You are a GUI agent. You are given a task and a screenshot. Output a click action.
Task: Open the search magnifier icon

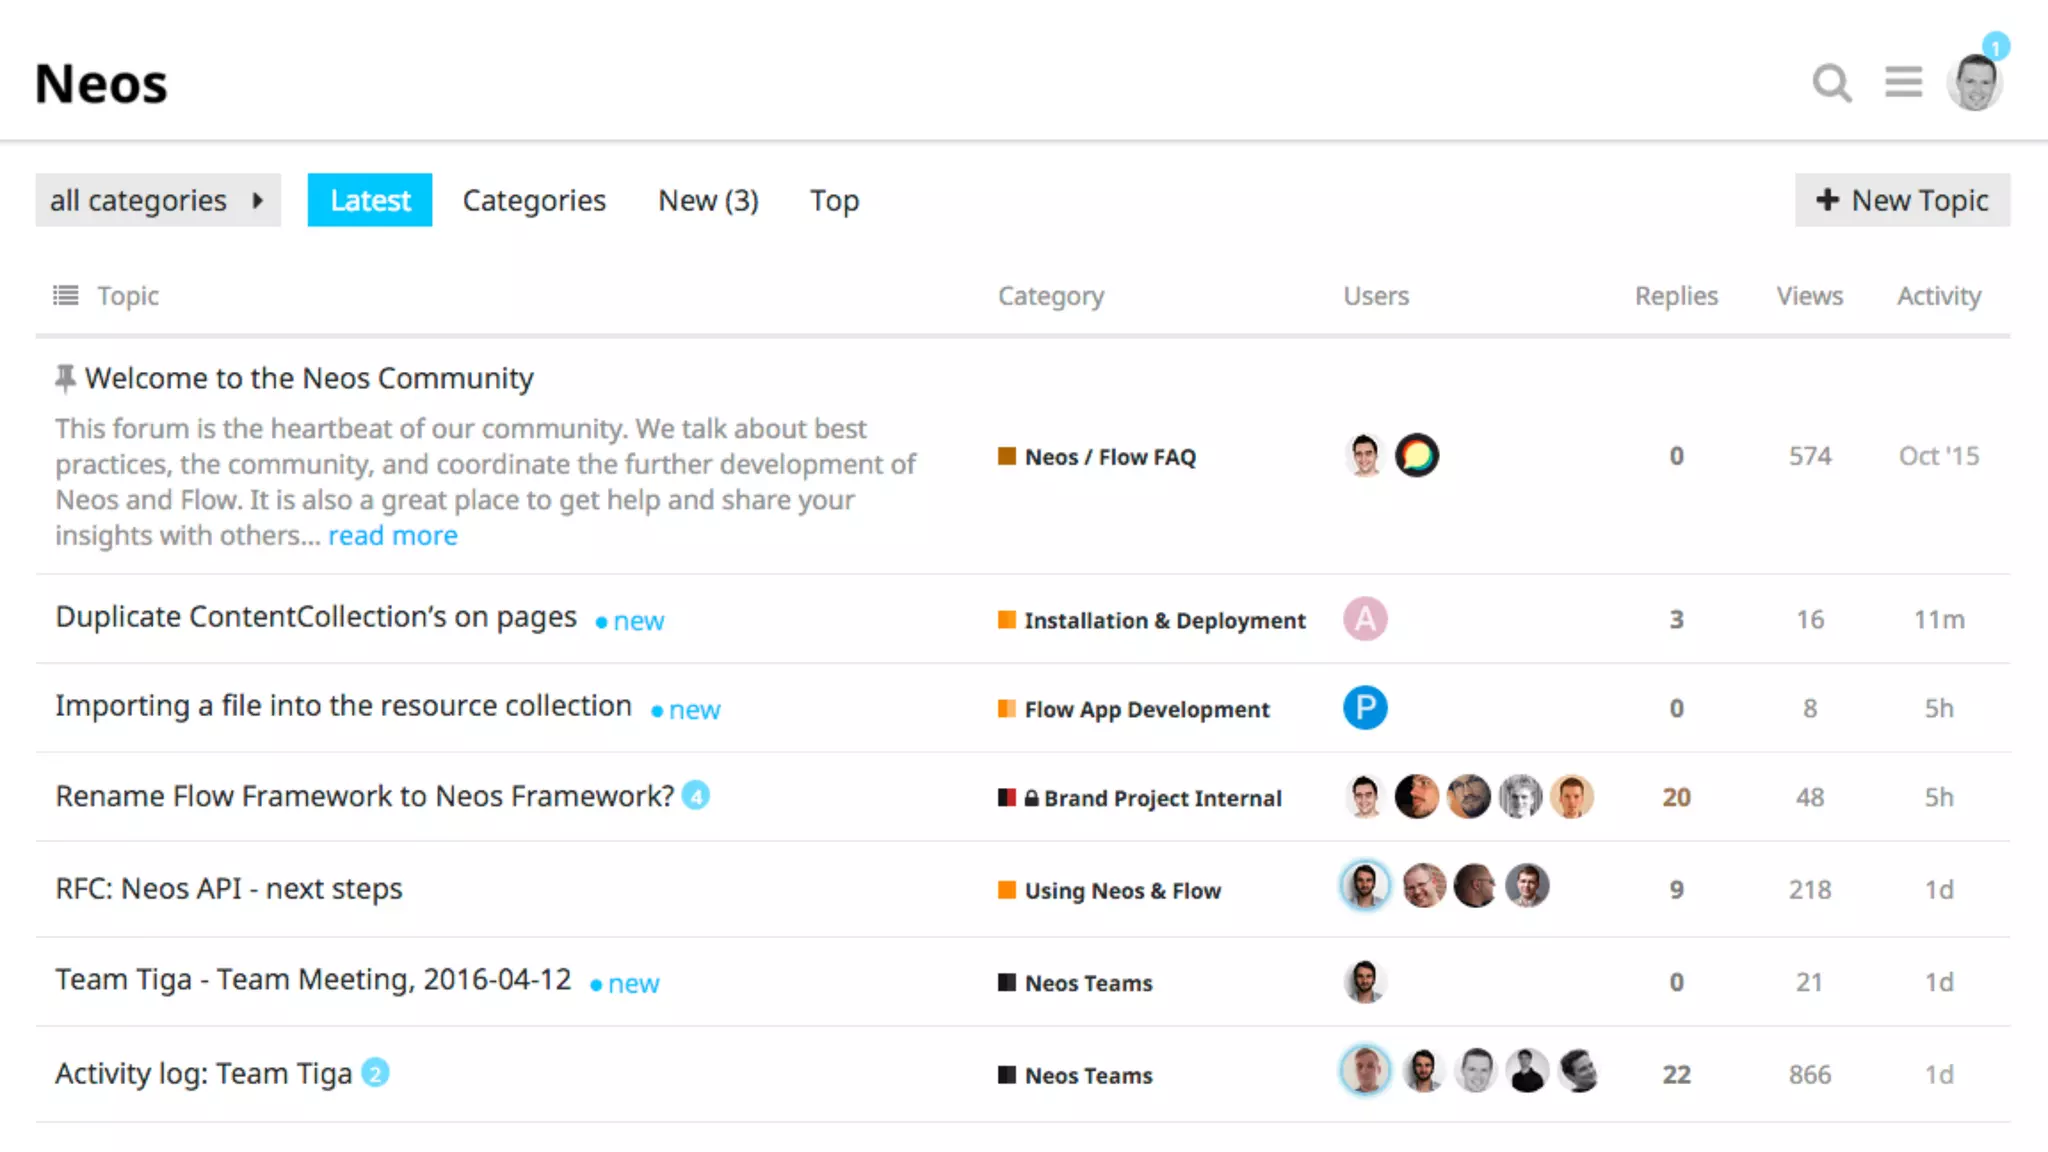(1831, 83)
